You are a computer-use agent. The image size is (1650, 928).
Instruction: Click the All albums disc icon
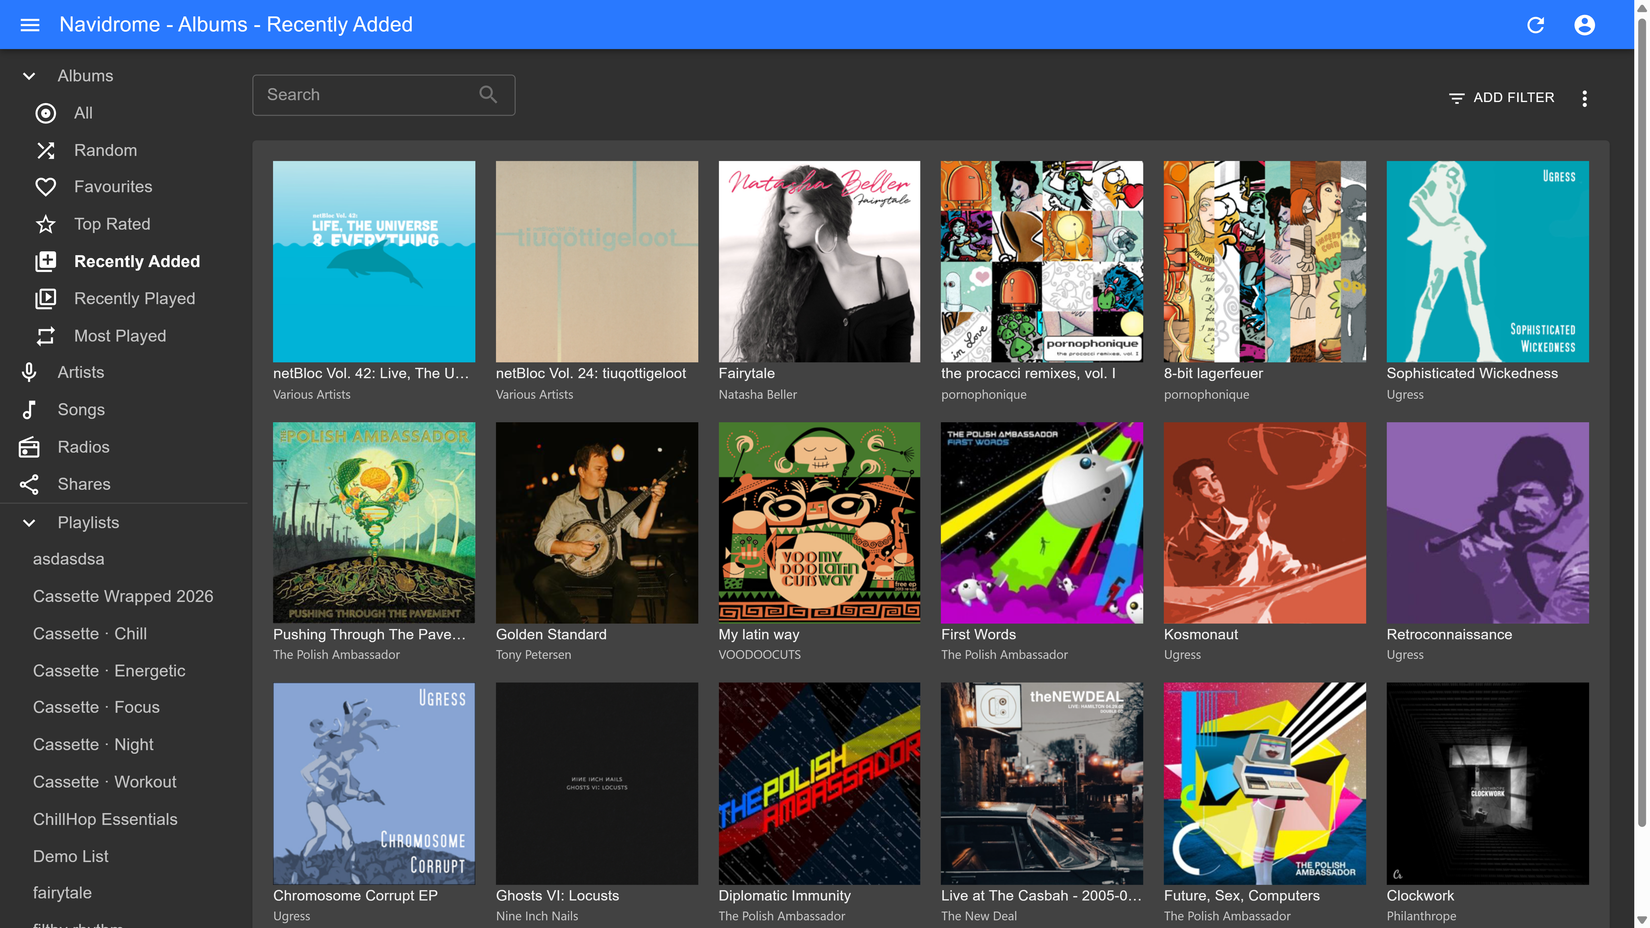point(46,113)
